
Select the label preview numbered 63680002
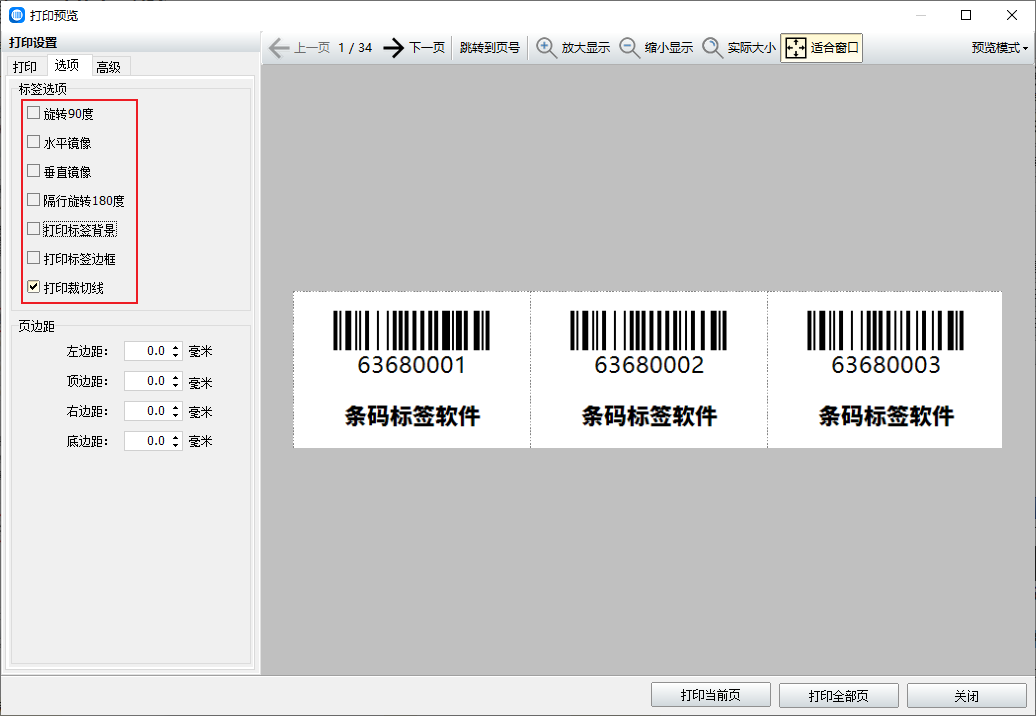coord(649,370)
